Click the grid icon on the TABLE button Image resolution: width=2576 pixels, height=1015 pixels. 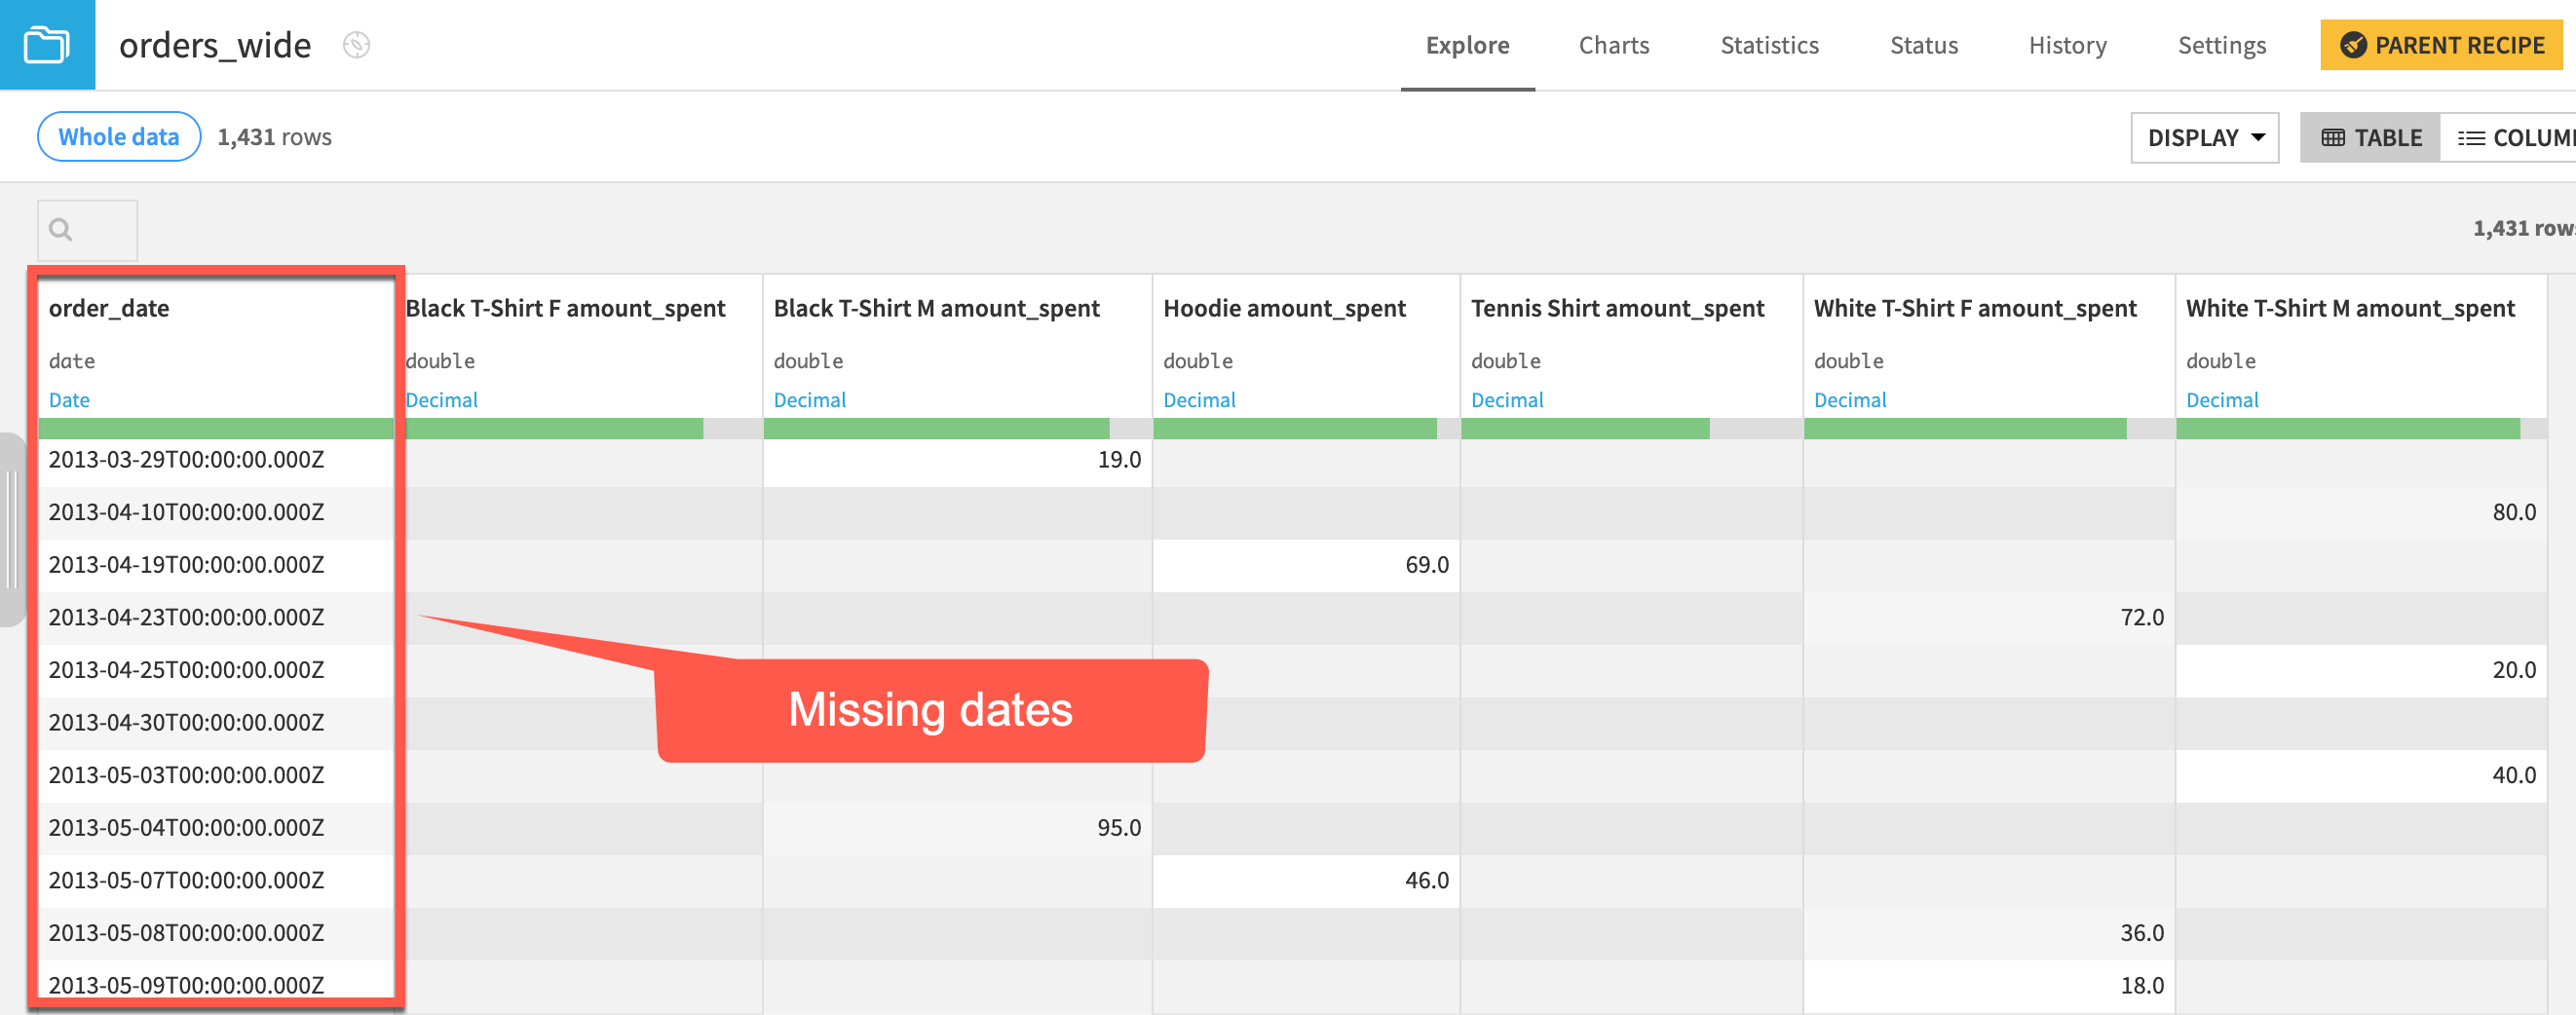tap(2334, 137)
